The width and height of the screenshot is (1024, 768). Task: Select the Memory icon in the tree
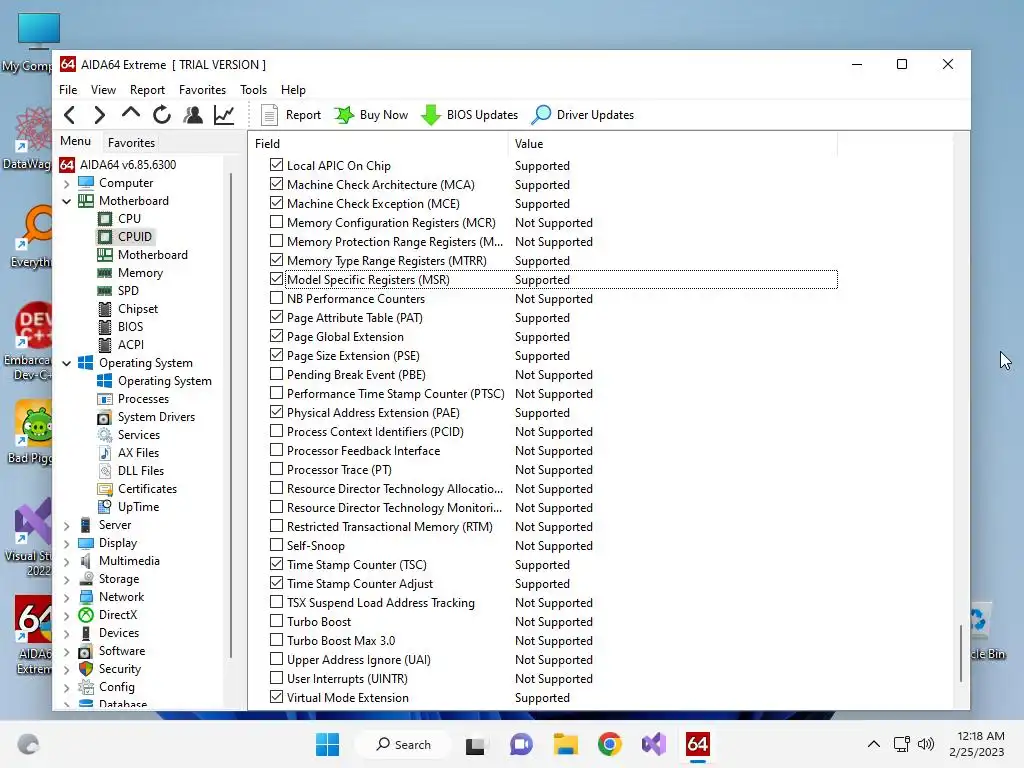pyautogui.click(x=104, y=273)
